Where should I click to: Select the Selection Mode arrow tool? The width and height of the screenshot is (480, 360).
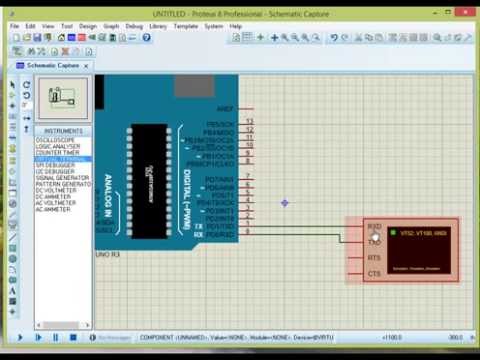[x=12, y=85]
